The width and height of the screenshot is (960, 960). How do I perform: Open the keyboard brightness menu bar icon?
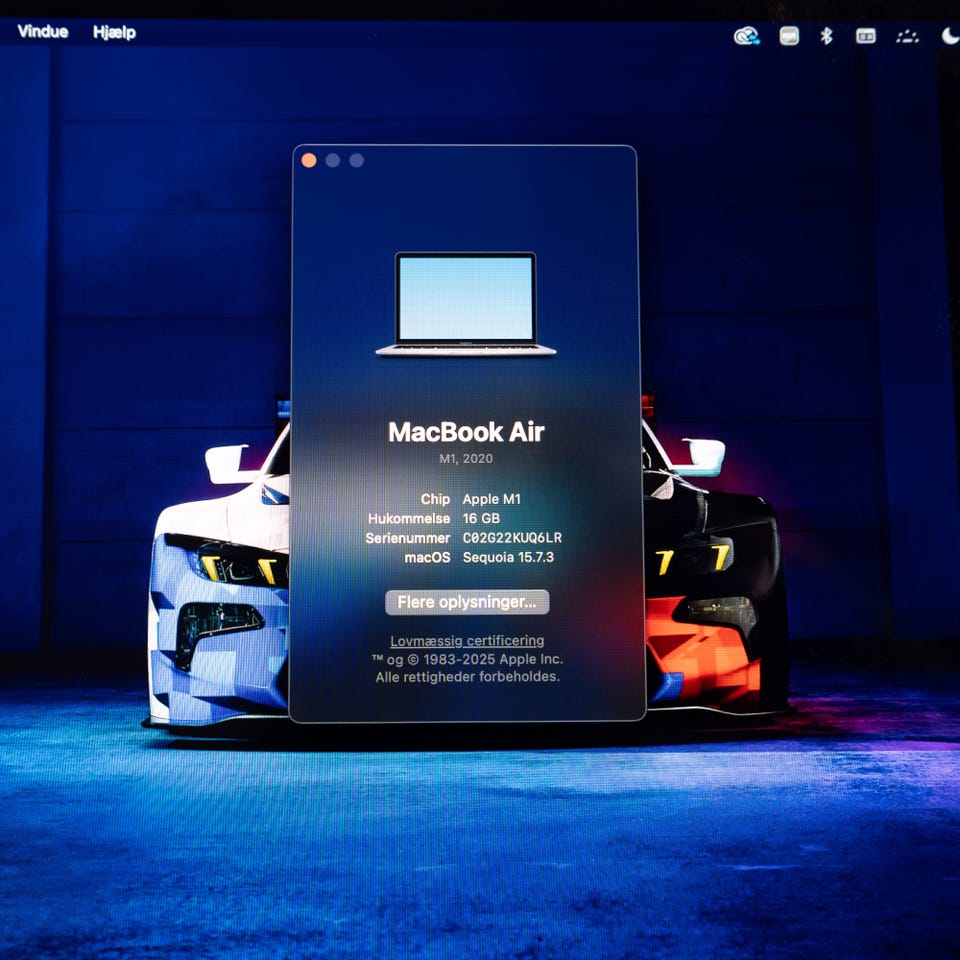907,37
